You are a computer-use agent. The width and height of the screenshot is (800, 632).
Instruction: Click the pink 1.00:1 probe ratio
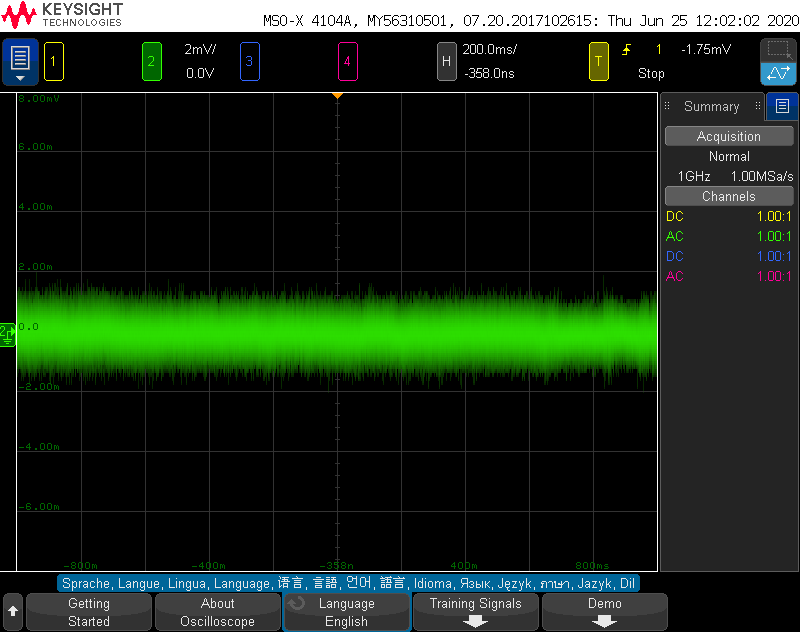tap(774, 276)
